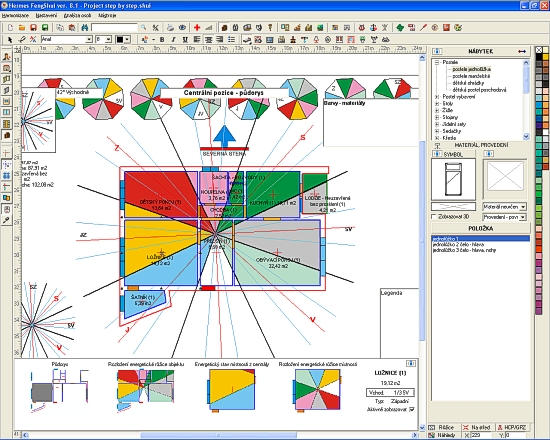Open the Harmonizace menu
550x440 pixels.
[15, 15]
